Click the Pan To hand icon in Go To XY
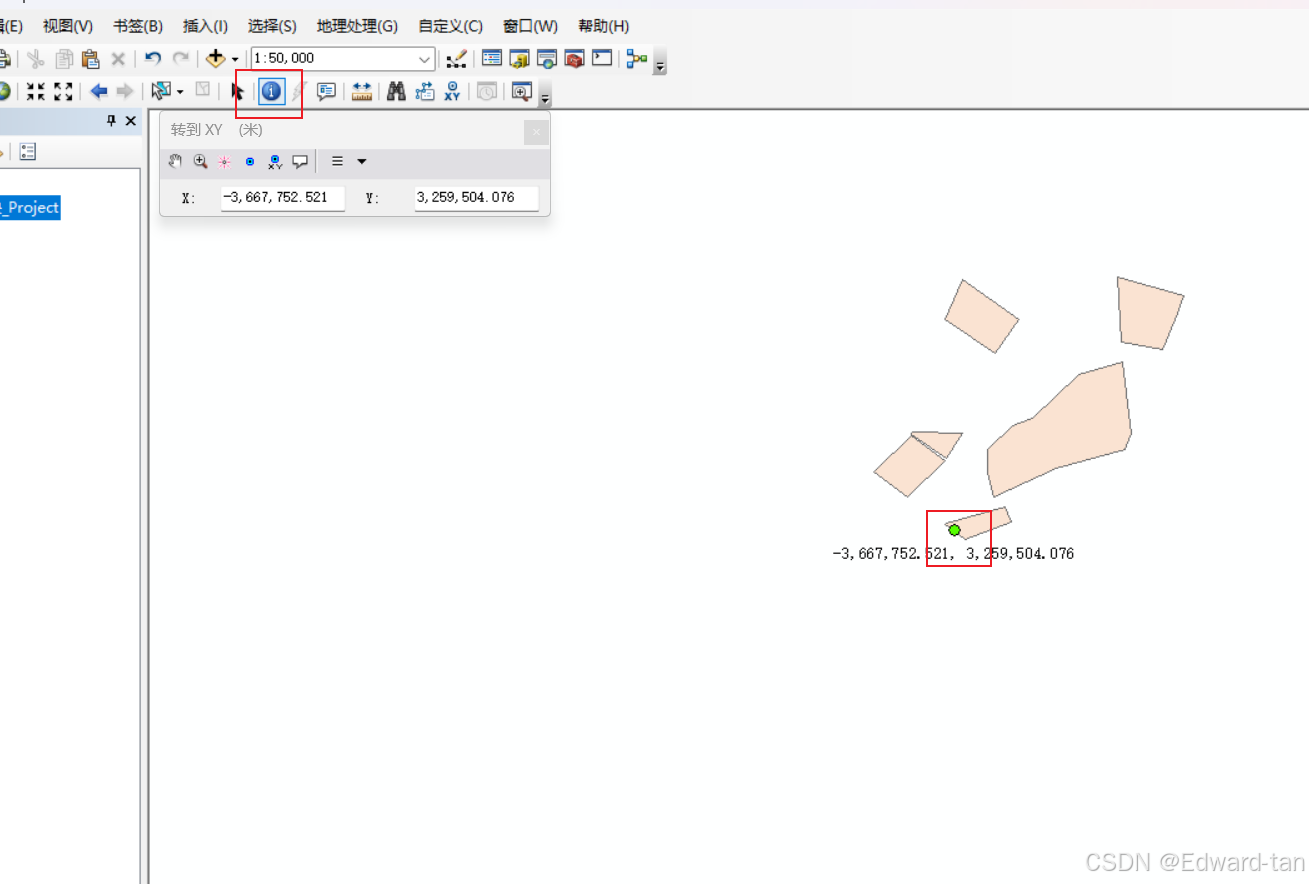 click(175, 161)
